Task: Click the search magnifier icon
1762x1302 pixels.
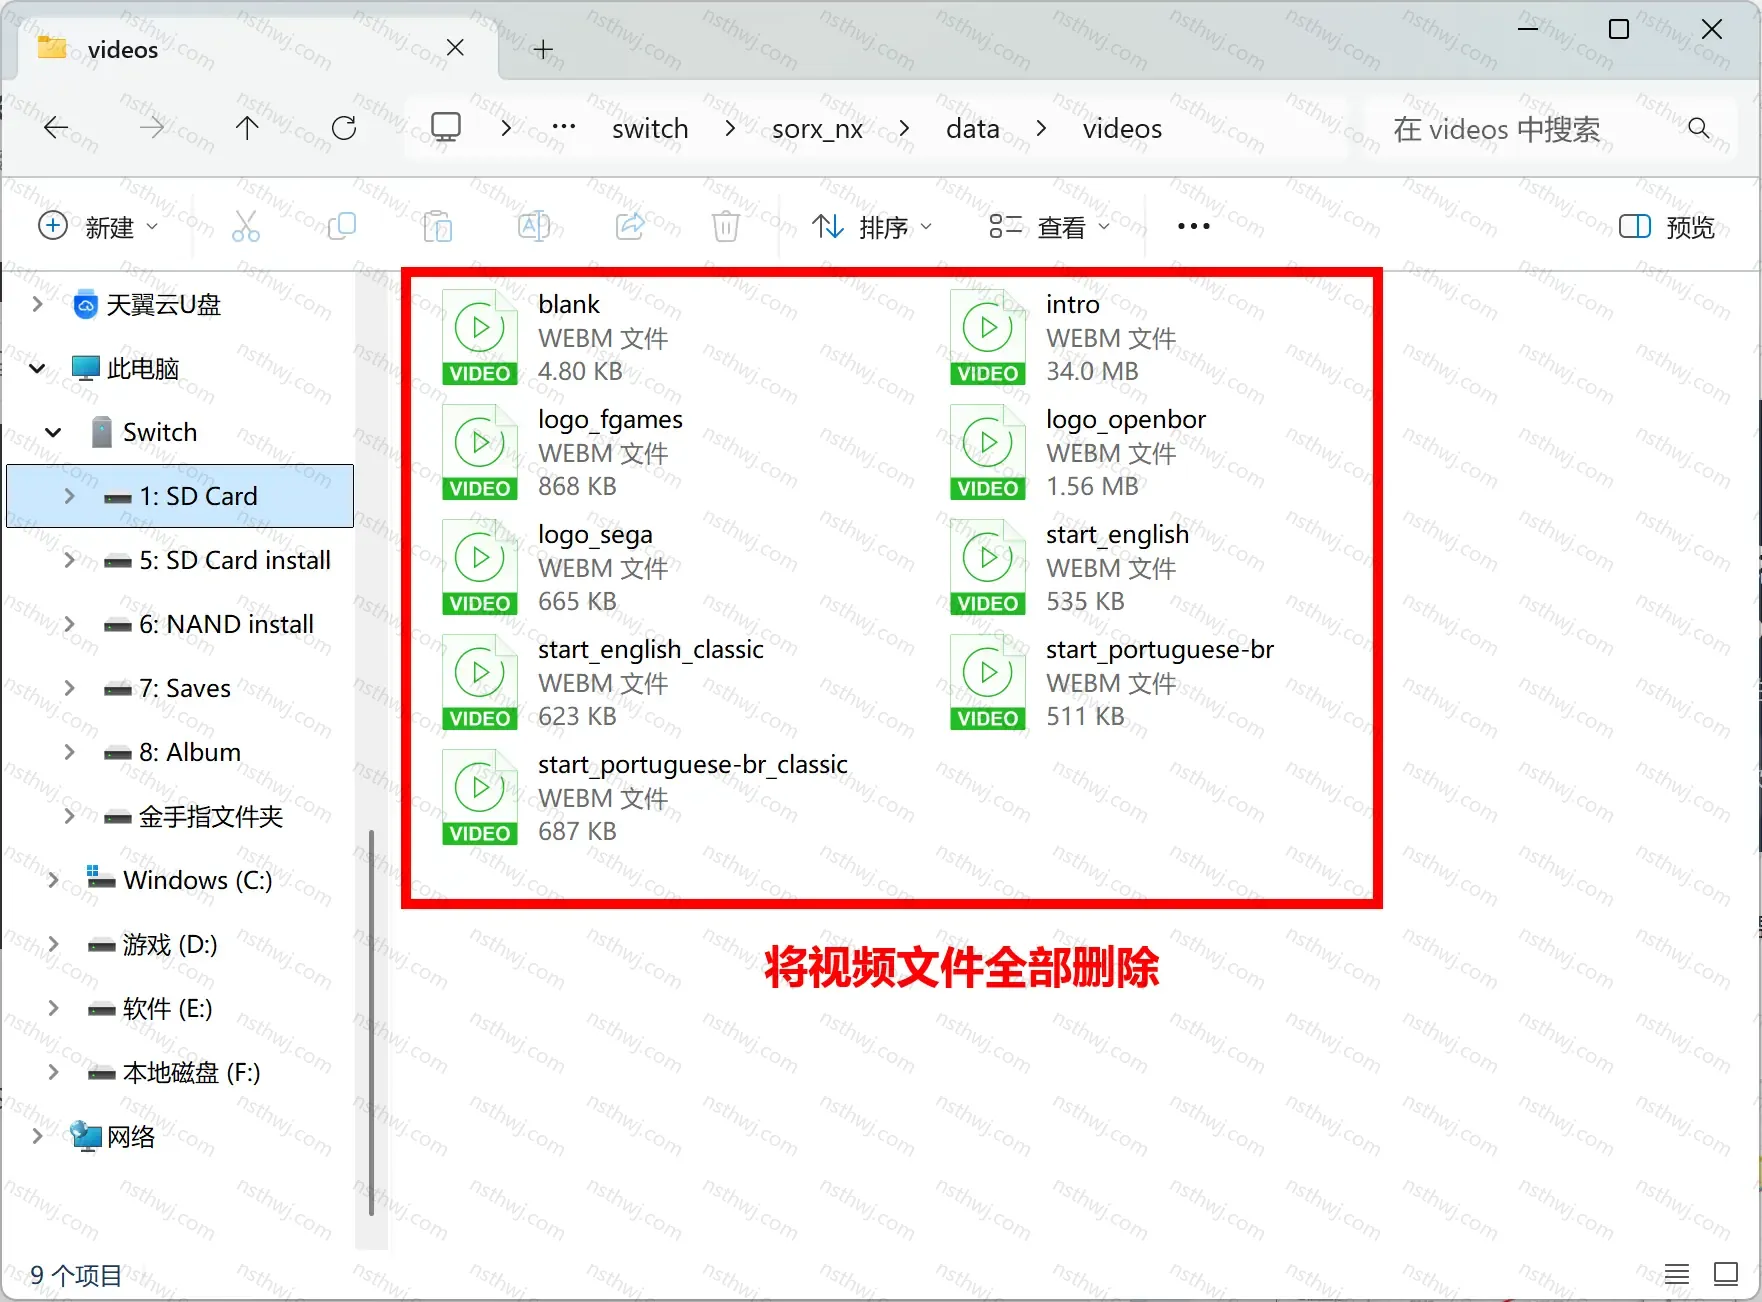Action: coord(1698,128)
